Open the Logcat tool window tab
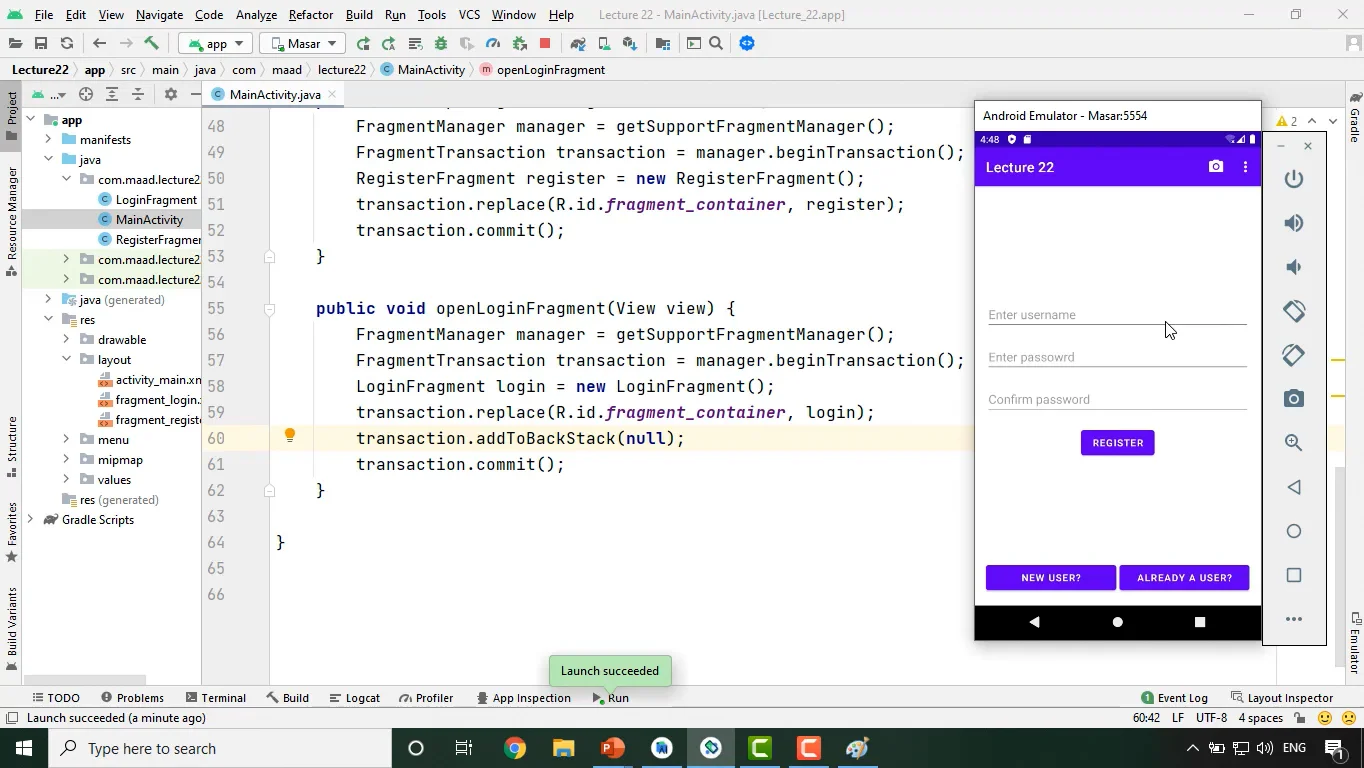Screen dimensions: 1364x768 coord(354,698)
